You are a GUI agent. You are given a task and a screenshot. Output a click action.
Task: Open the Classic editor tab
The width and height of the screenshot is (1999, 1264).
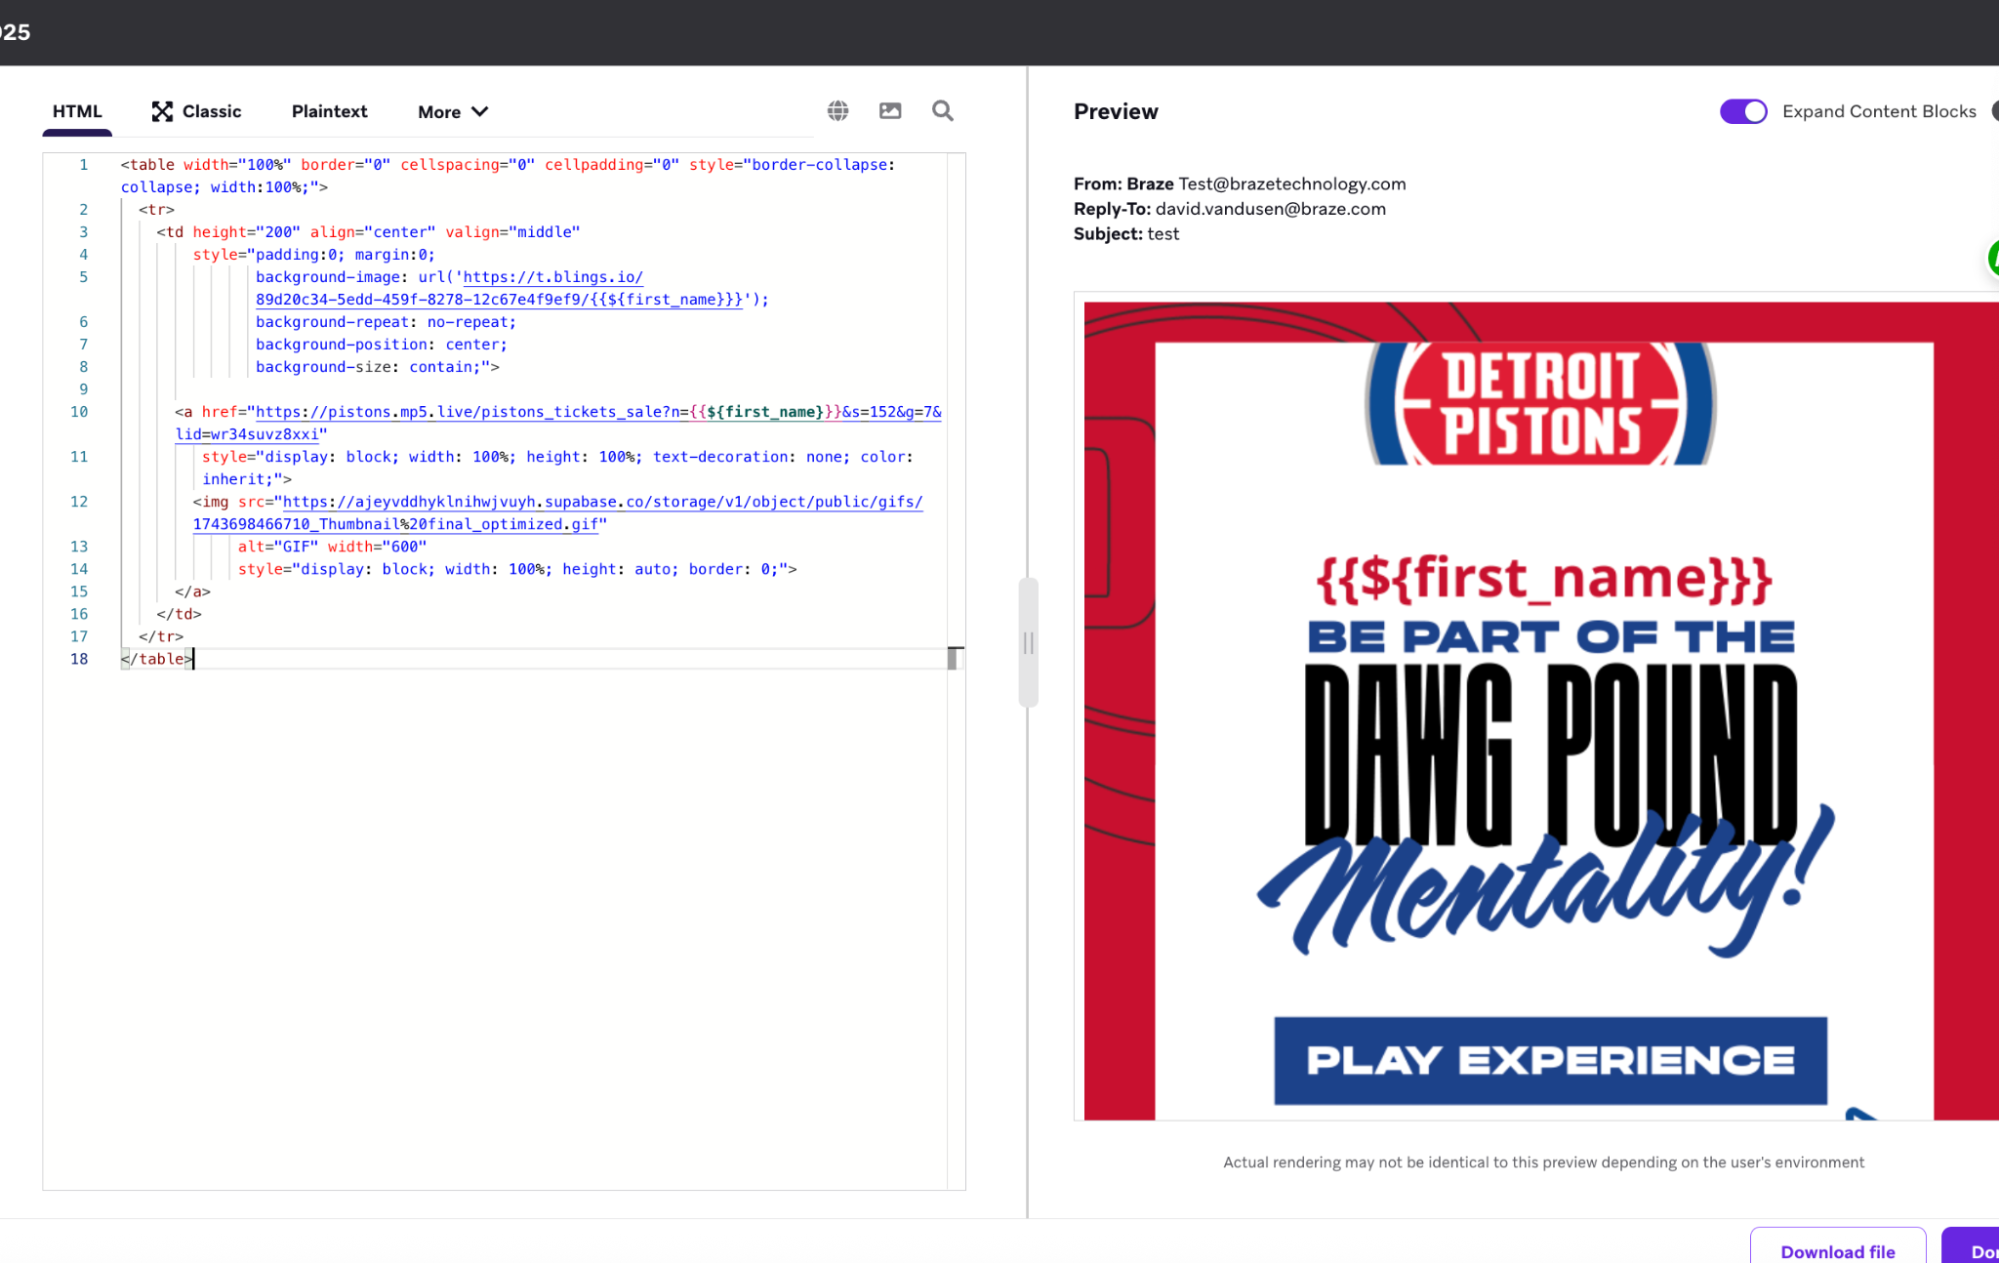[x=211, y=111]
